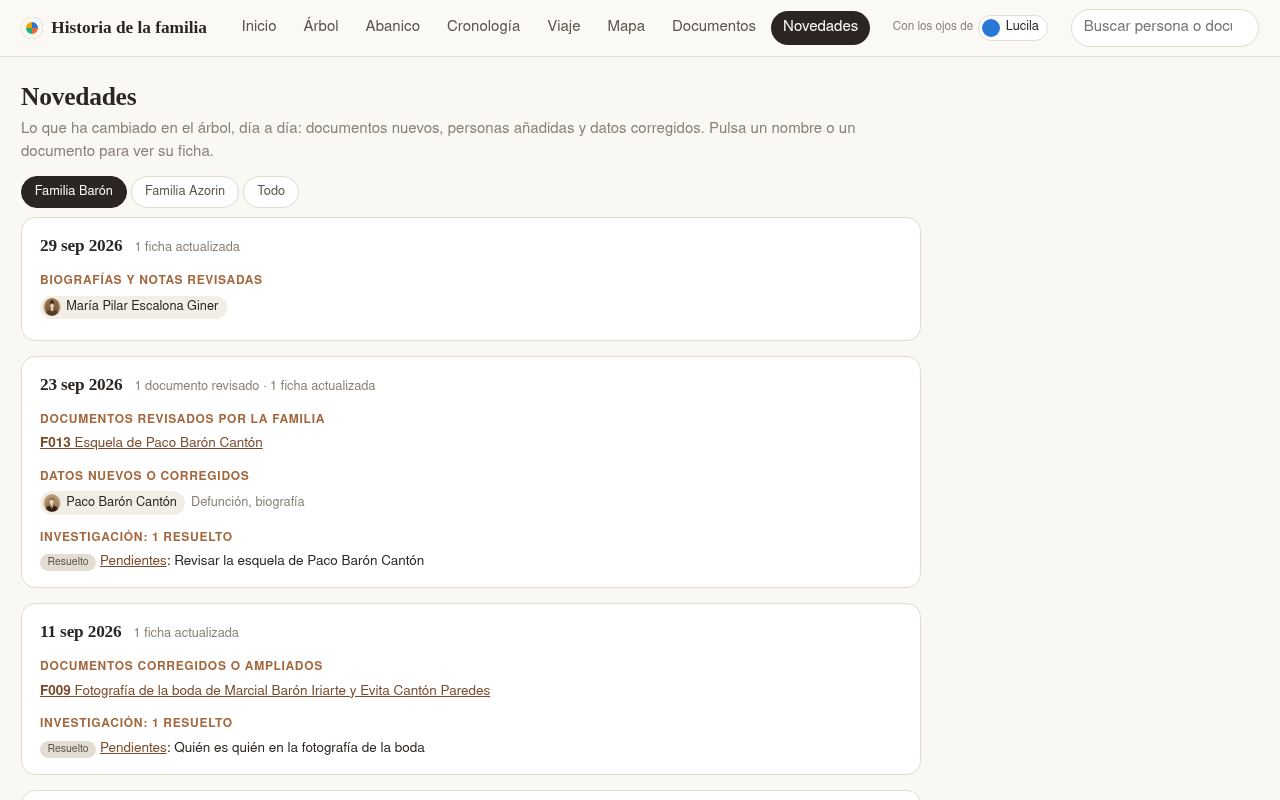Go to the Documentos section
1280x800 pixels.
(x=714, y=27)
